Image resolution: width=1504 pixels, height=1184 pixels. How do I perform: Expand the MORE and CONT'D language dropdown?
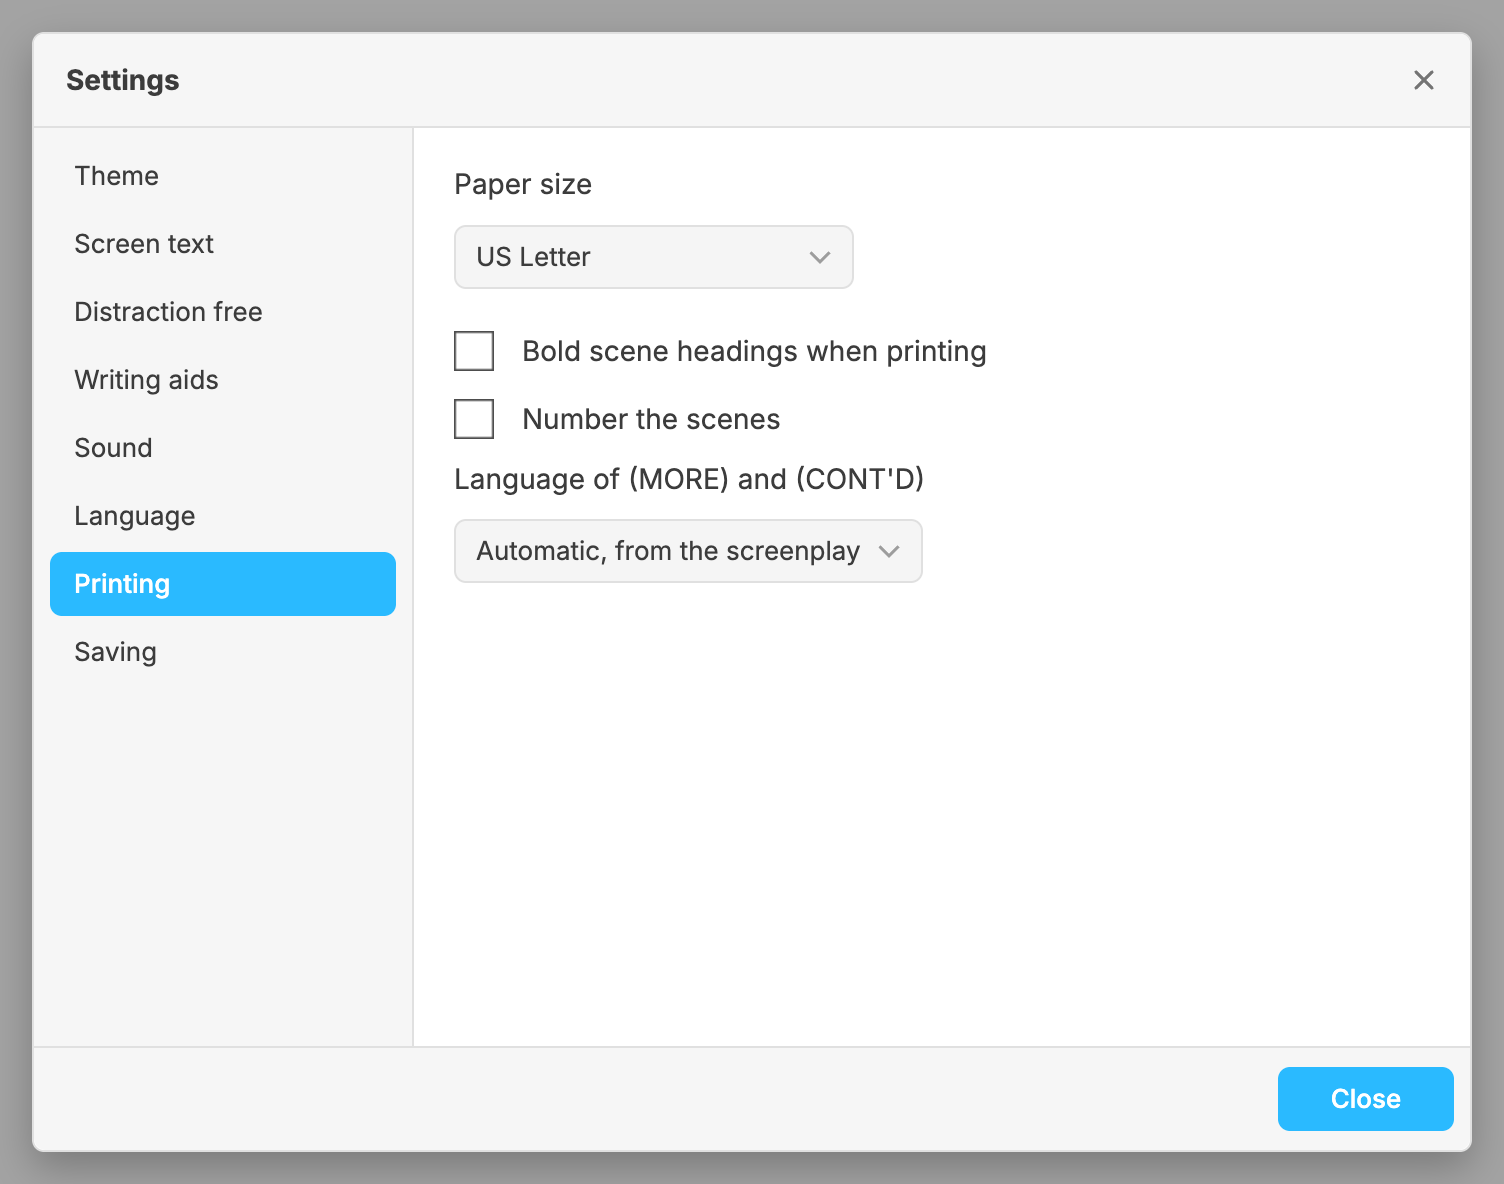pos(688,551)
